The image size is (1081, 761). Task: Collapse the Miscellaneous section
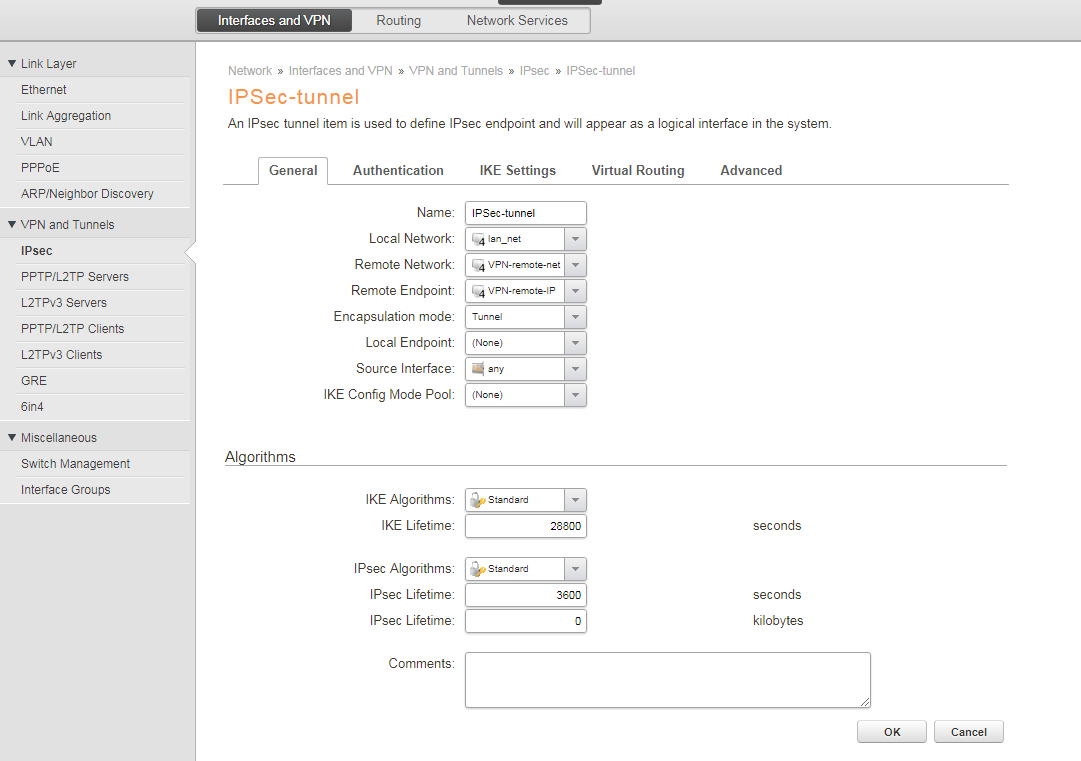(12, 437)
